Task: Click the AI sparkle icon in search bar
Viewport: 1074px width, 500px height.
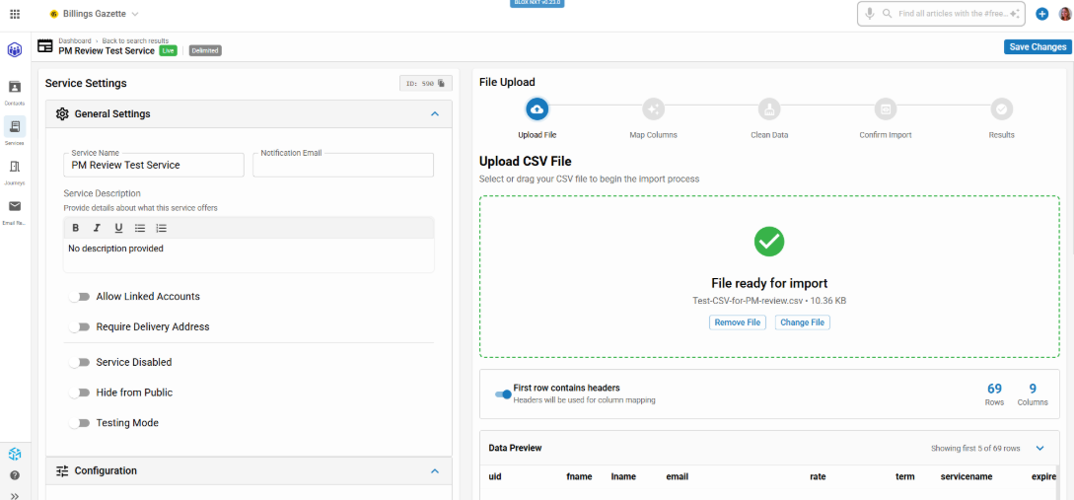Action: (1014, 14)
